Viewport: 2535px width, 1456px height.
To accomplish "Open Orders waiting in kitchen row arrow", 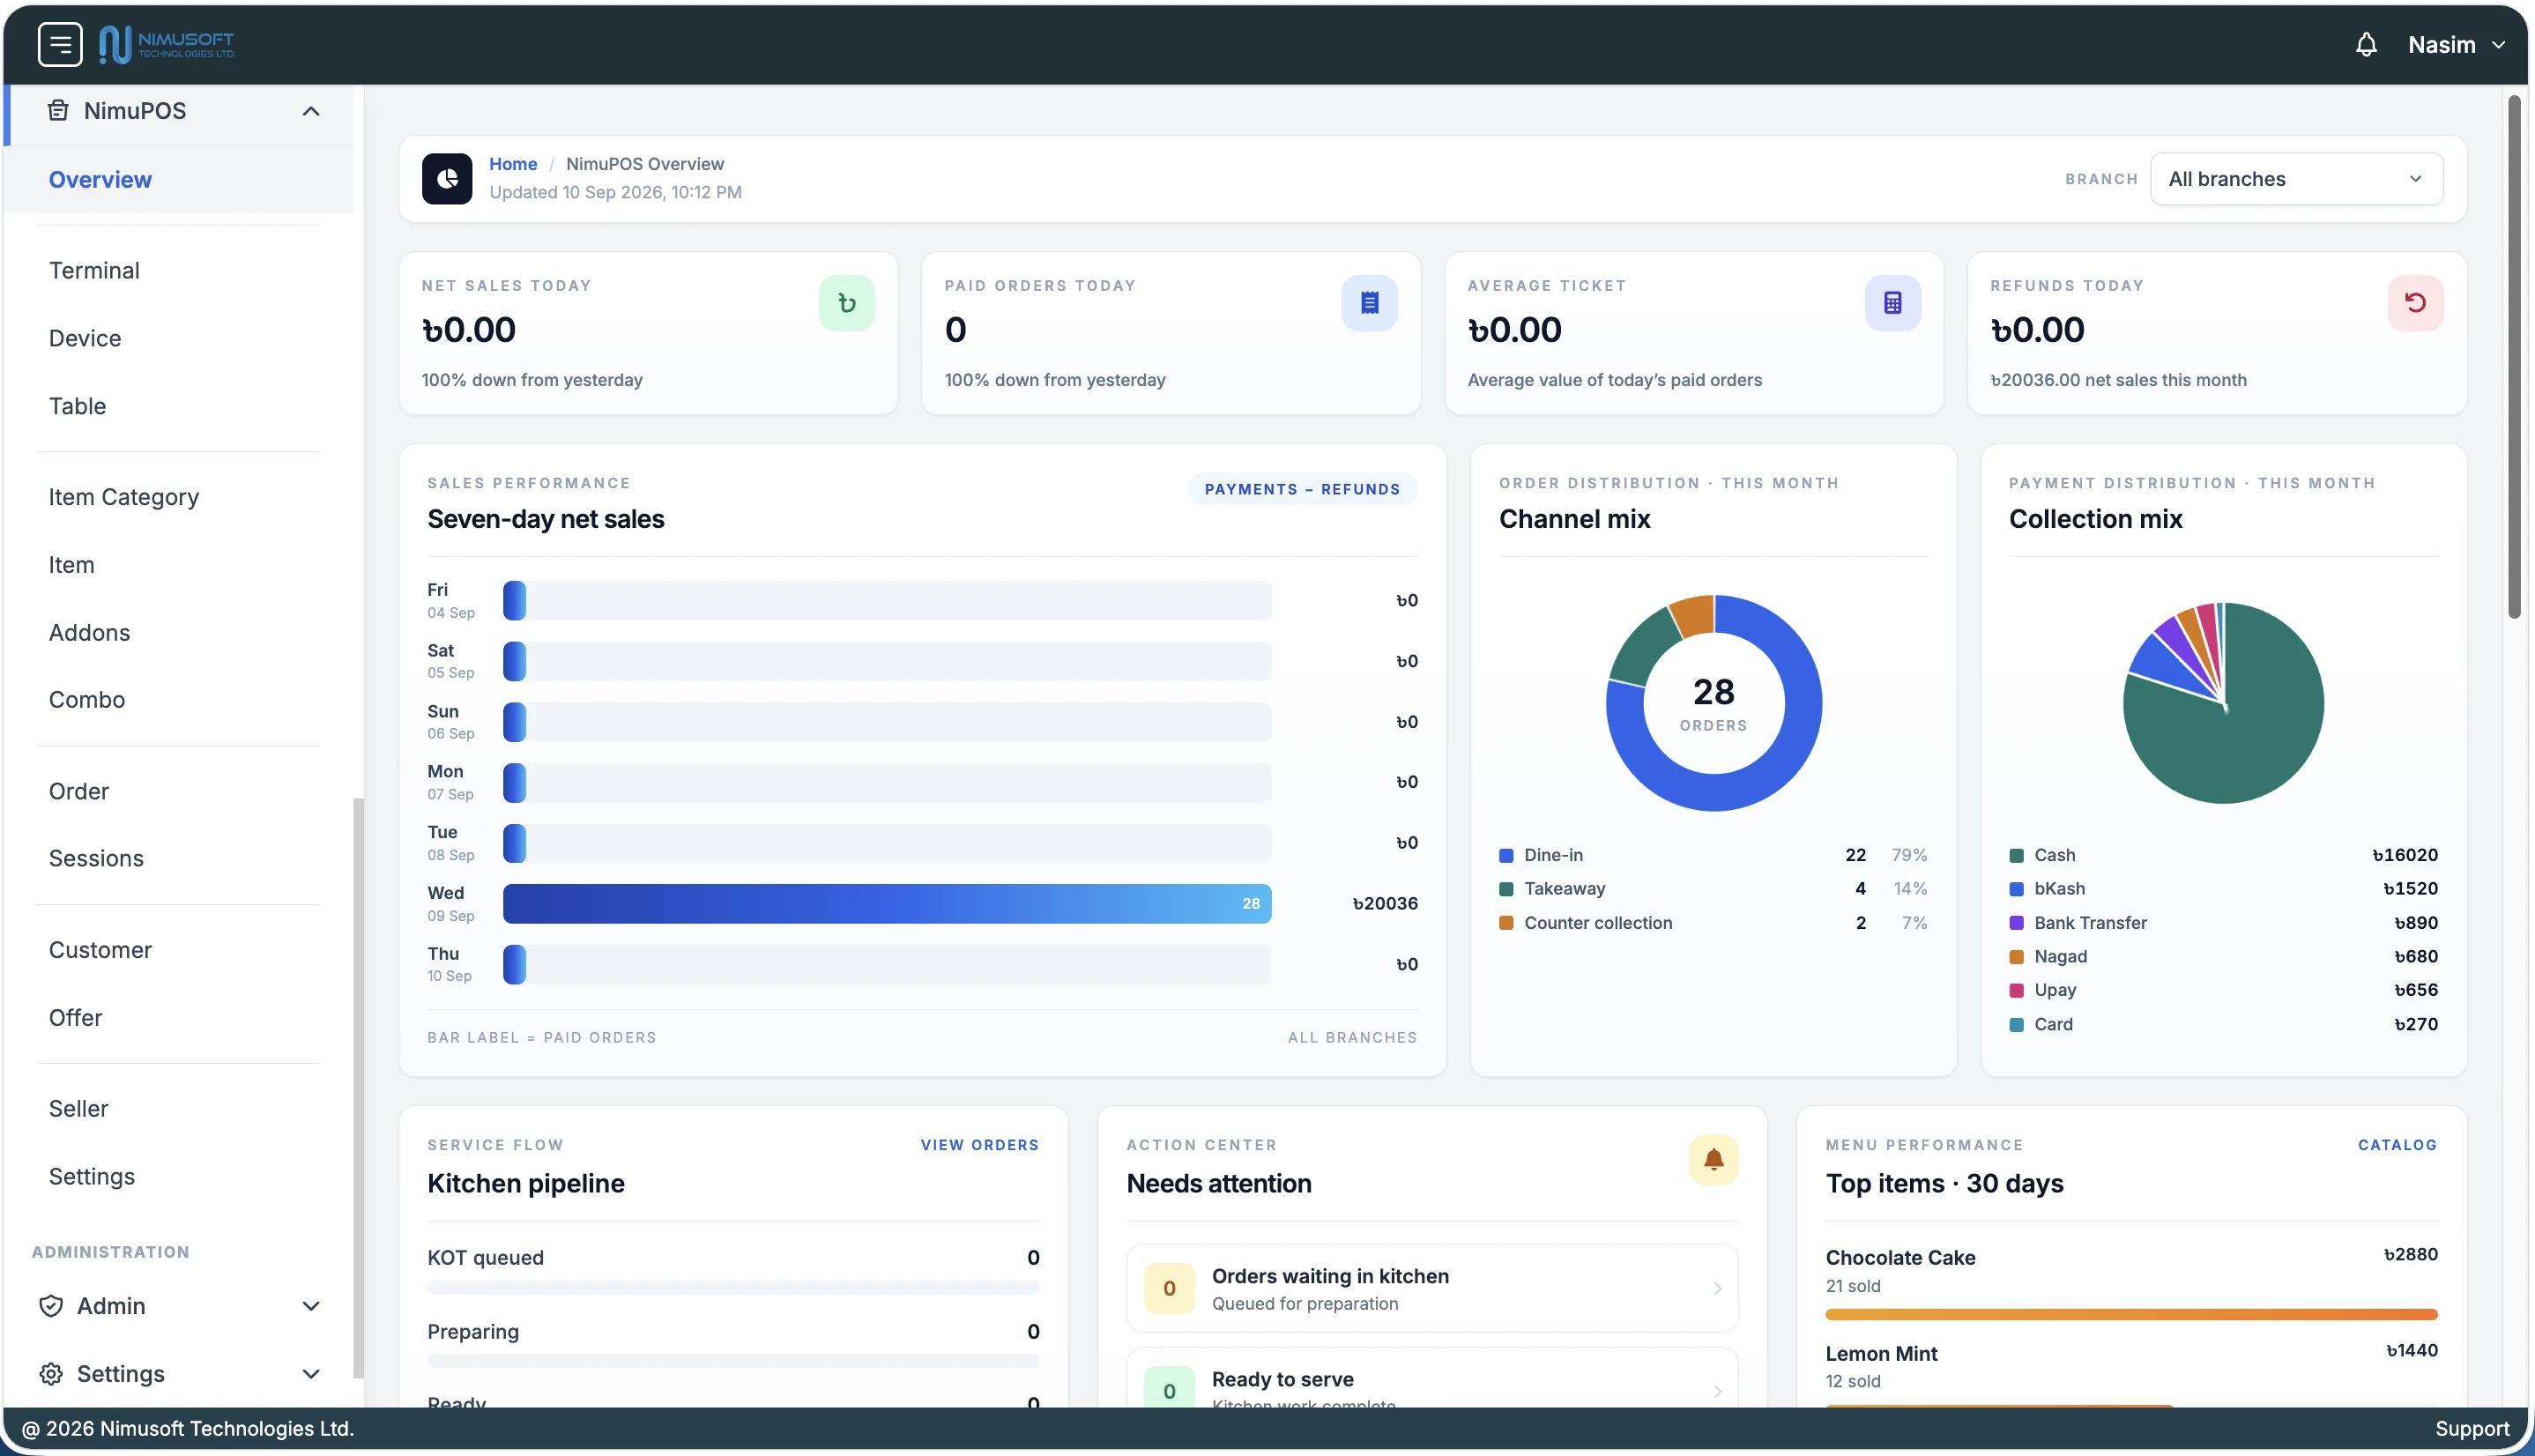I will (1717, 1288).
